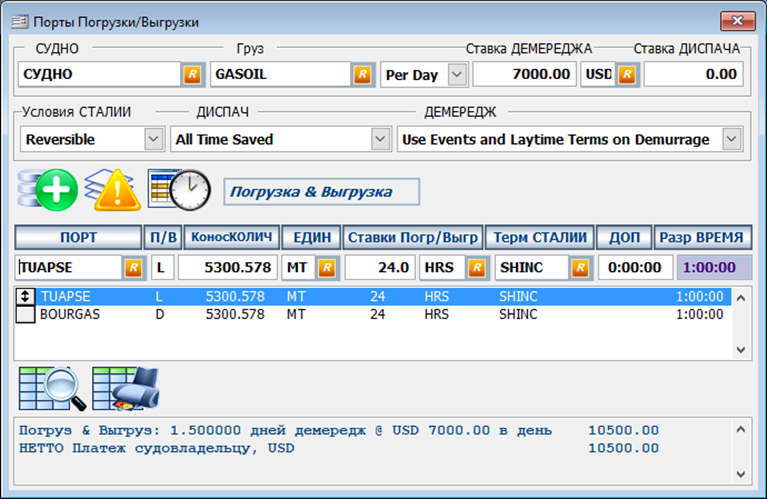Image resolution: width=767 pixels, height=499 pixels.
Task: Click the MT unit entry field
Action: (298, 268)
